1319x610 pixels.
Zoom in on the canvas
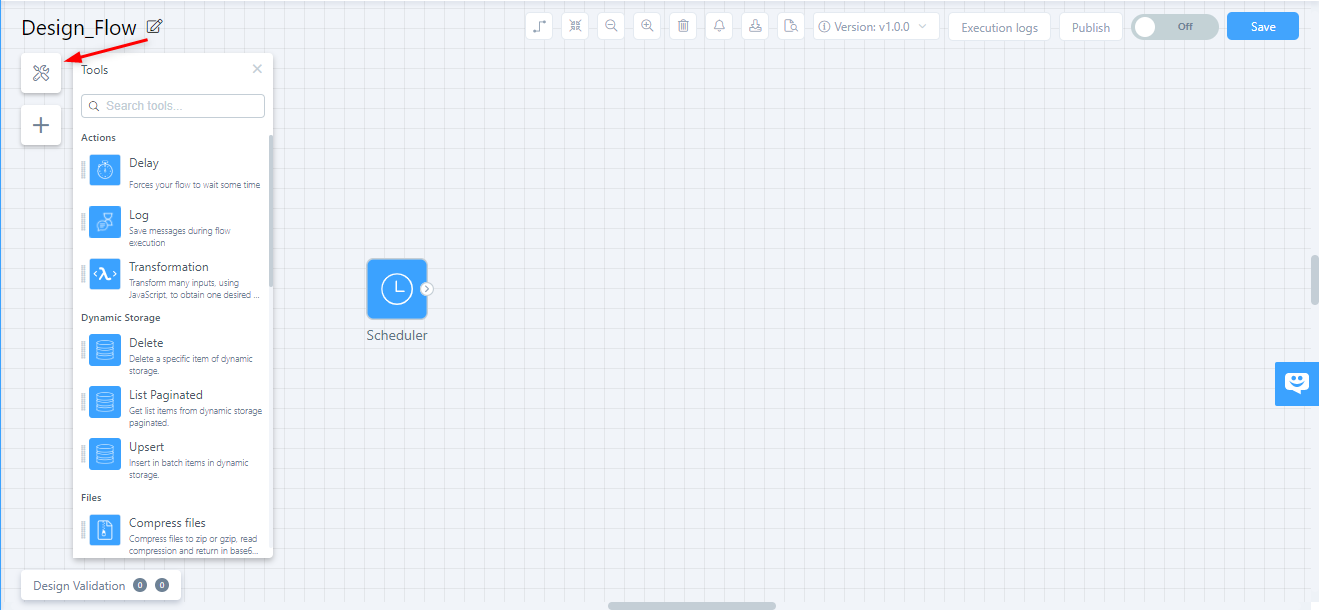(646, 25)
